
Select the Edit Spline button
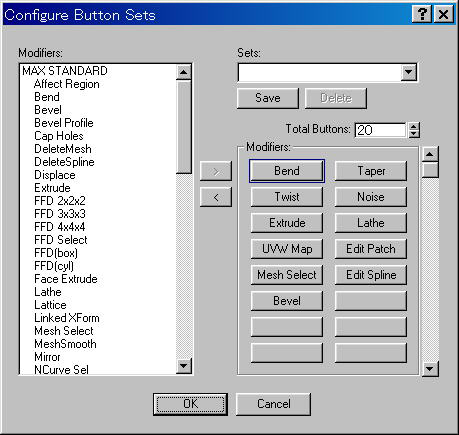coord(371,275)
